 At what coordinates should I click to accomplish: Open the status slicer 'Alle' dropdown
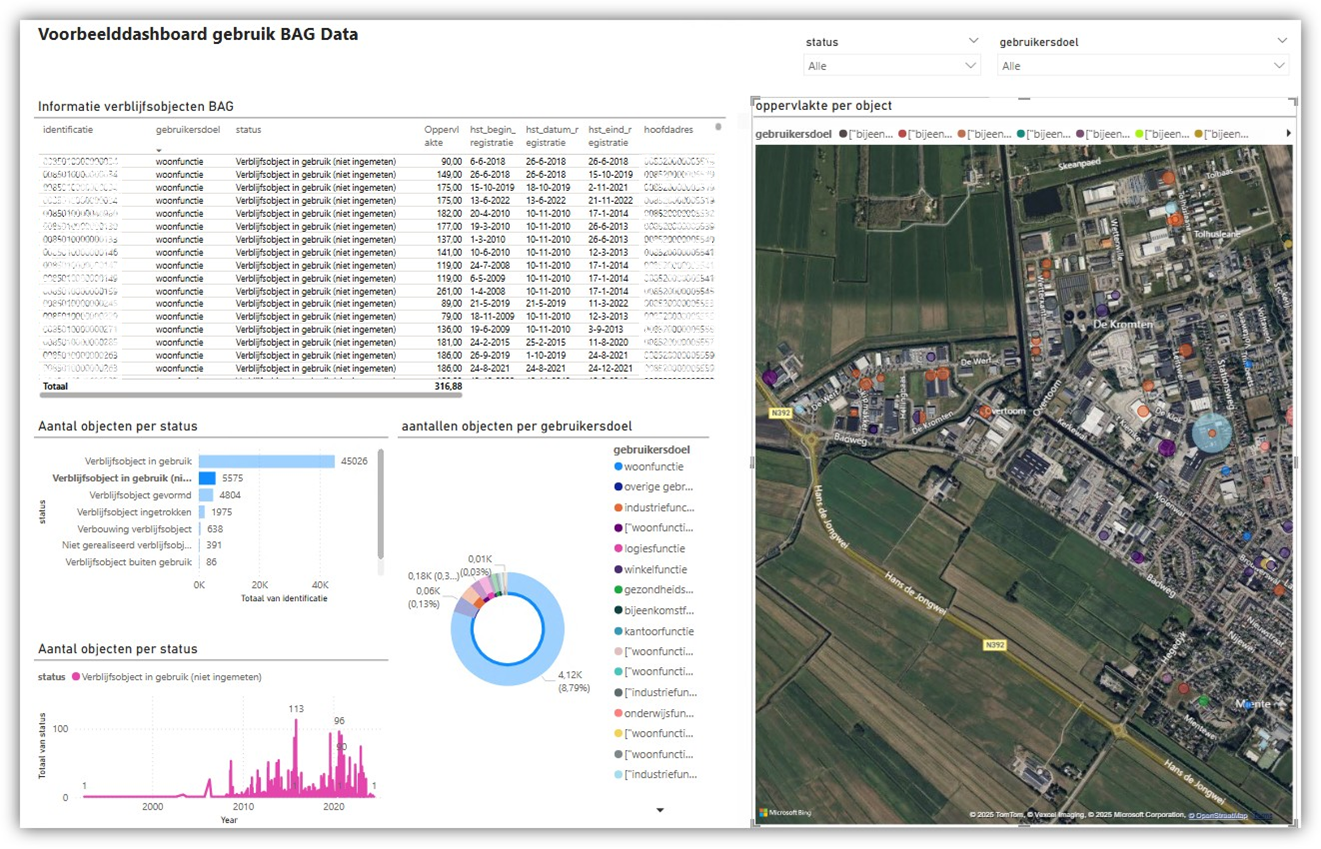tap(891, 66)
